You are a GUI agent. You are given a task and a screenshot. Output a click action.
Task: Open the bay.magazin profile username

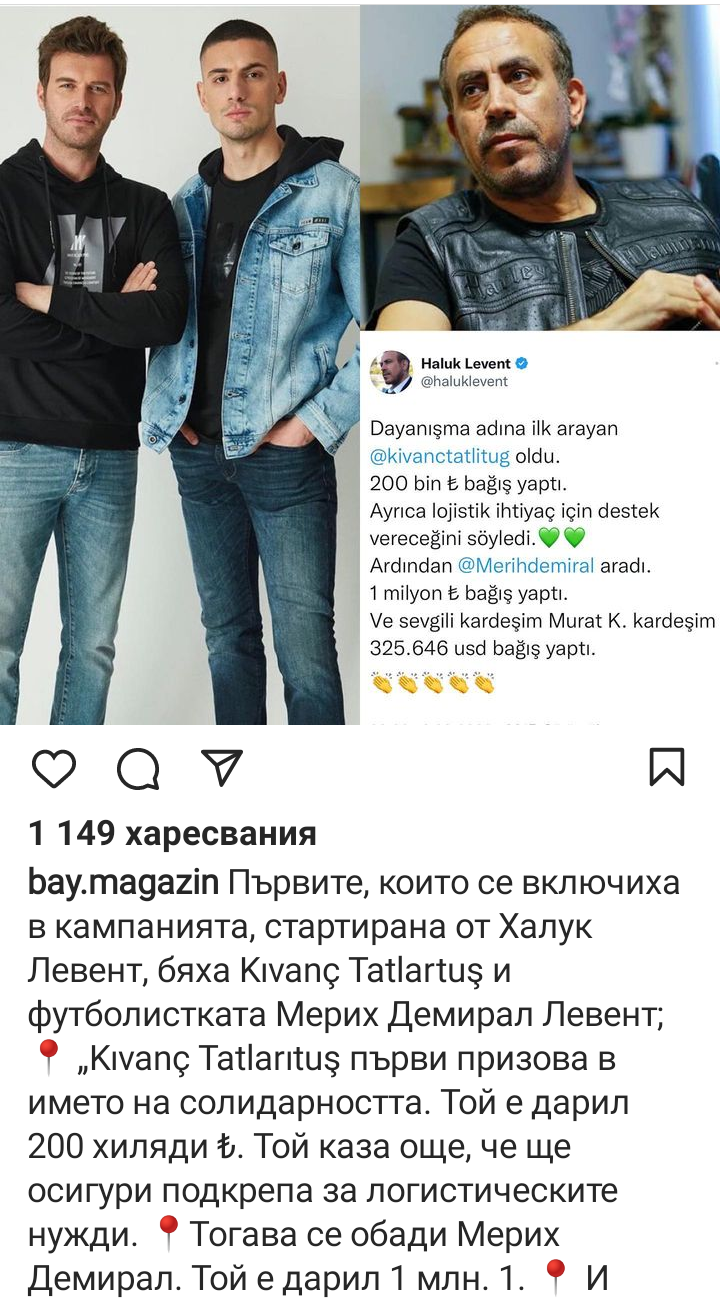[x=124, y=884]
